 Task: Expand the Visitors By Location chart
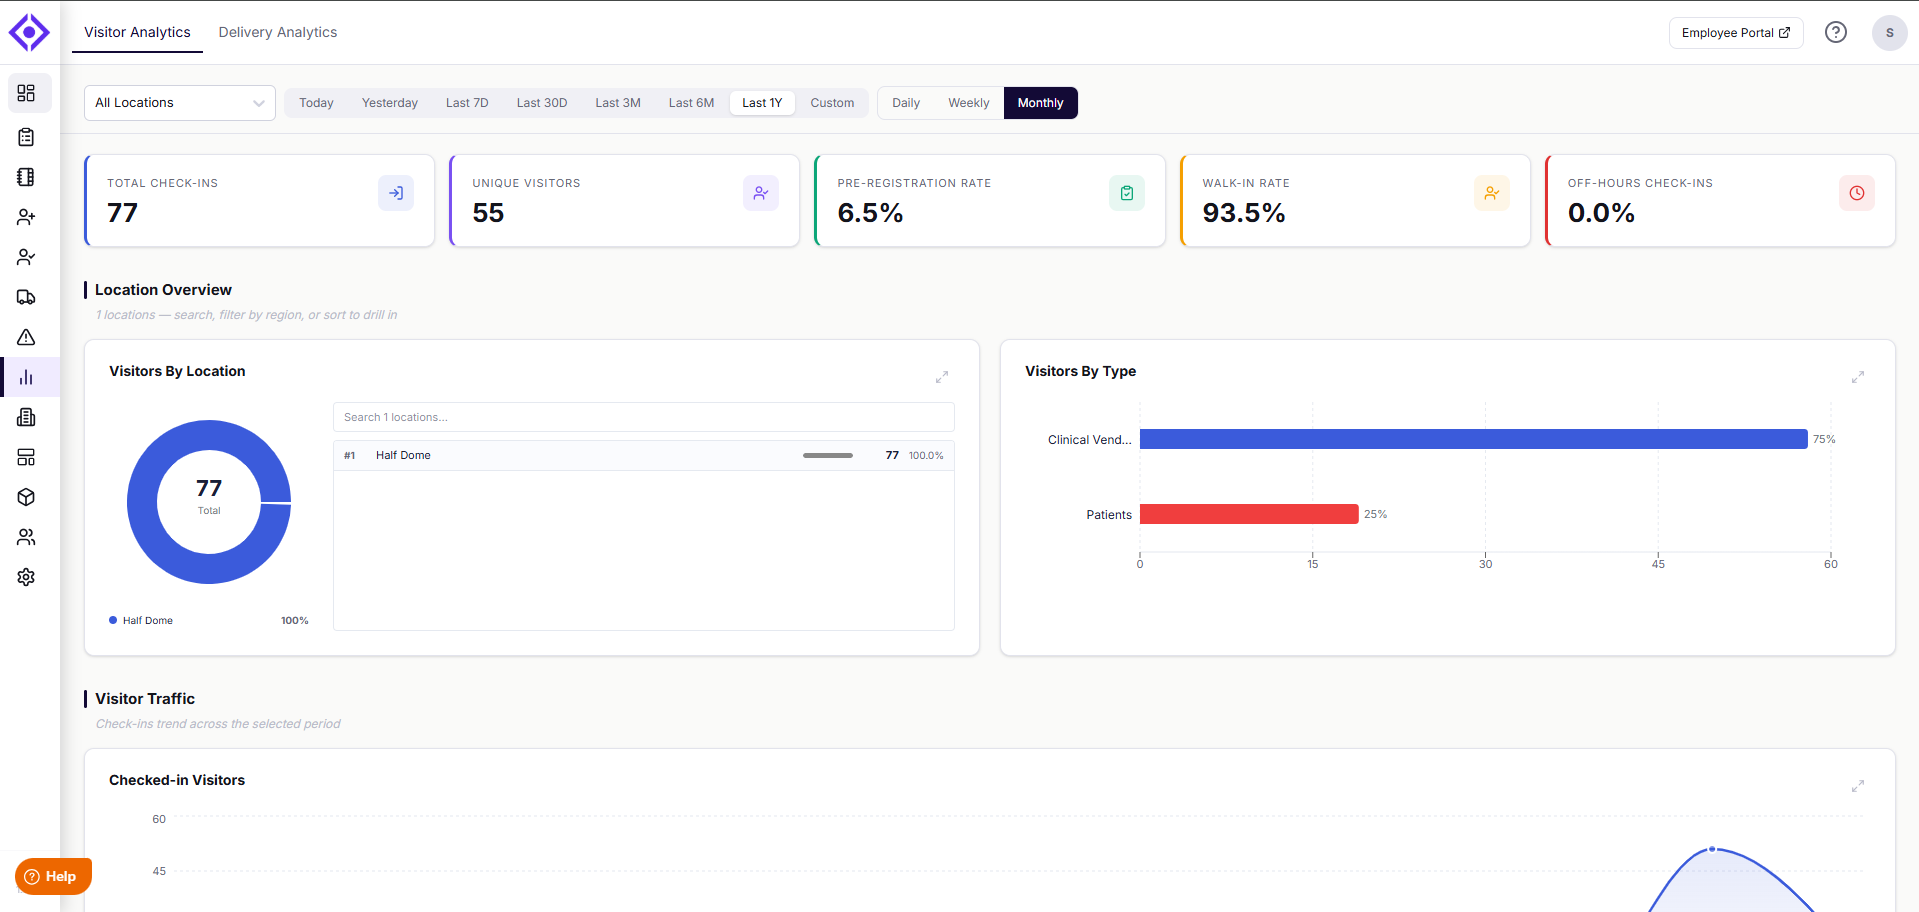942,377
